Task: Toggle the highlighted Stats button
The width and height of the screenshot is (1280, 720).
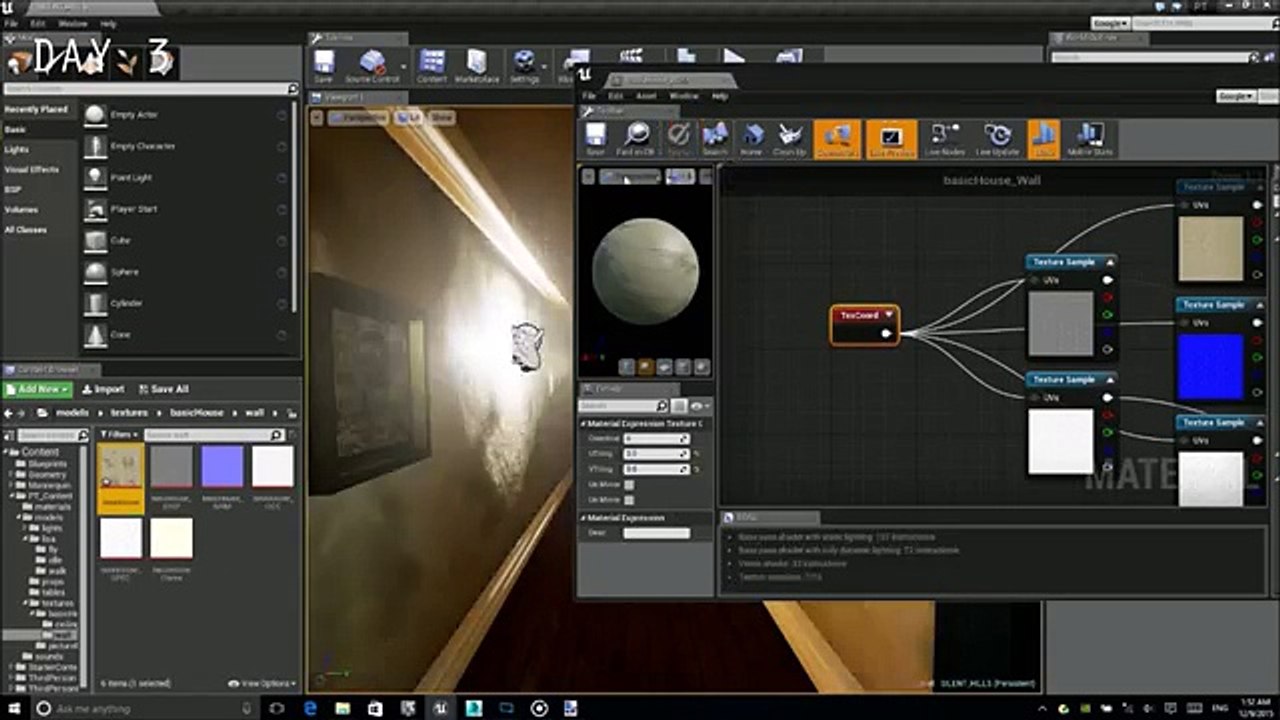Action: coord(1043,139)
